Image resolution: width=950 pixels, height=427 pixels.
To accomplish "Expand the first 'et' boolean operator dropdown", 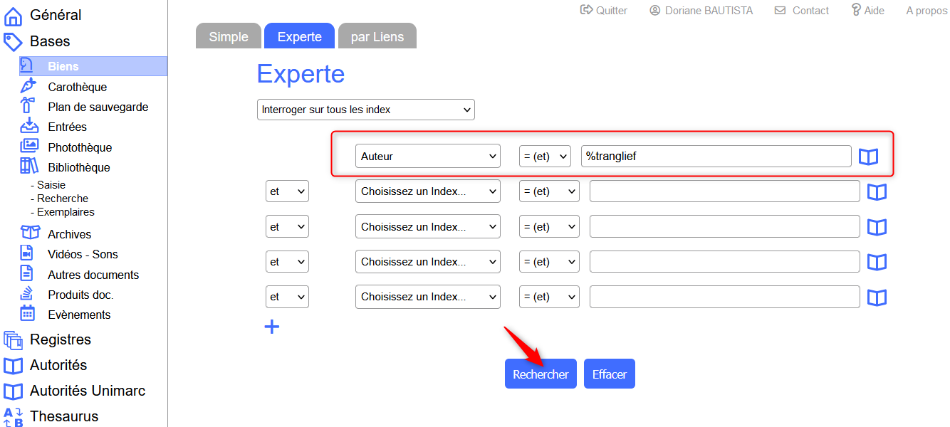I will [x=287, y=191].
